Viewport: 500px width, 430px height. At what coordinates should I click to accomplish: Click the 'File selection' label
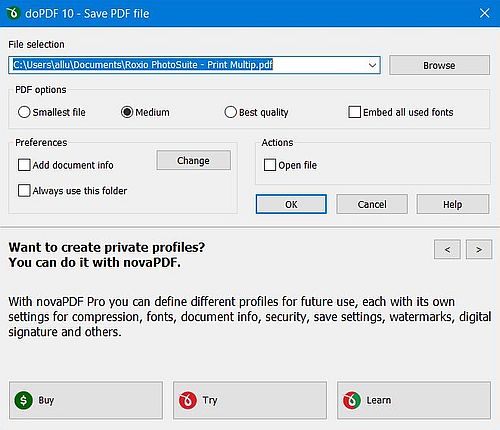[x=36, y=44]
